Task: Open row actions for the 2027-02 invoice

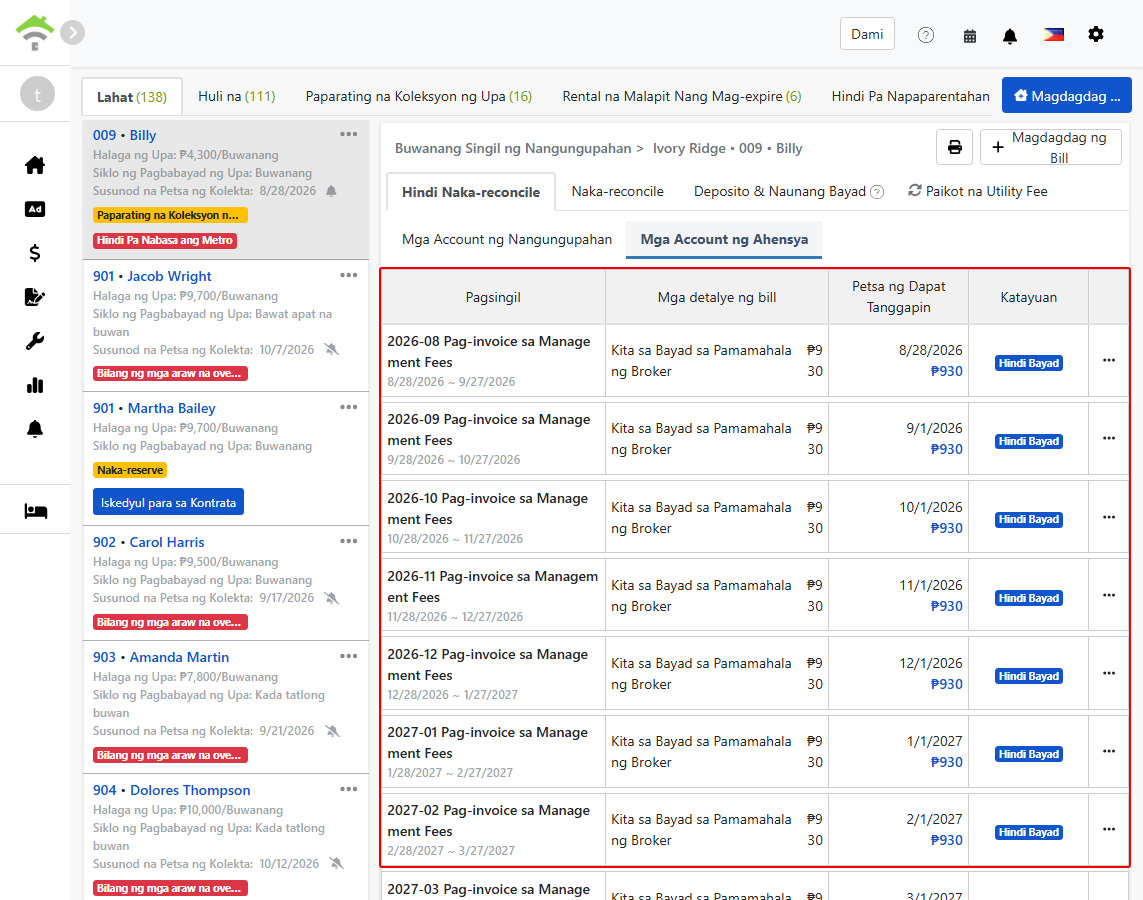Action: 1109,829
